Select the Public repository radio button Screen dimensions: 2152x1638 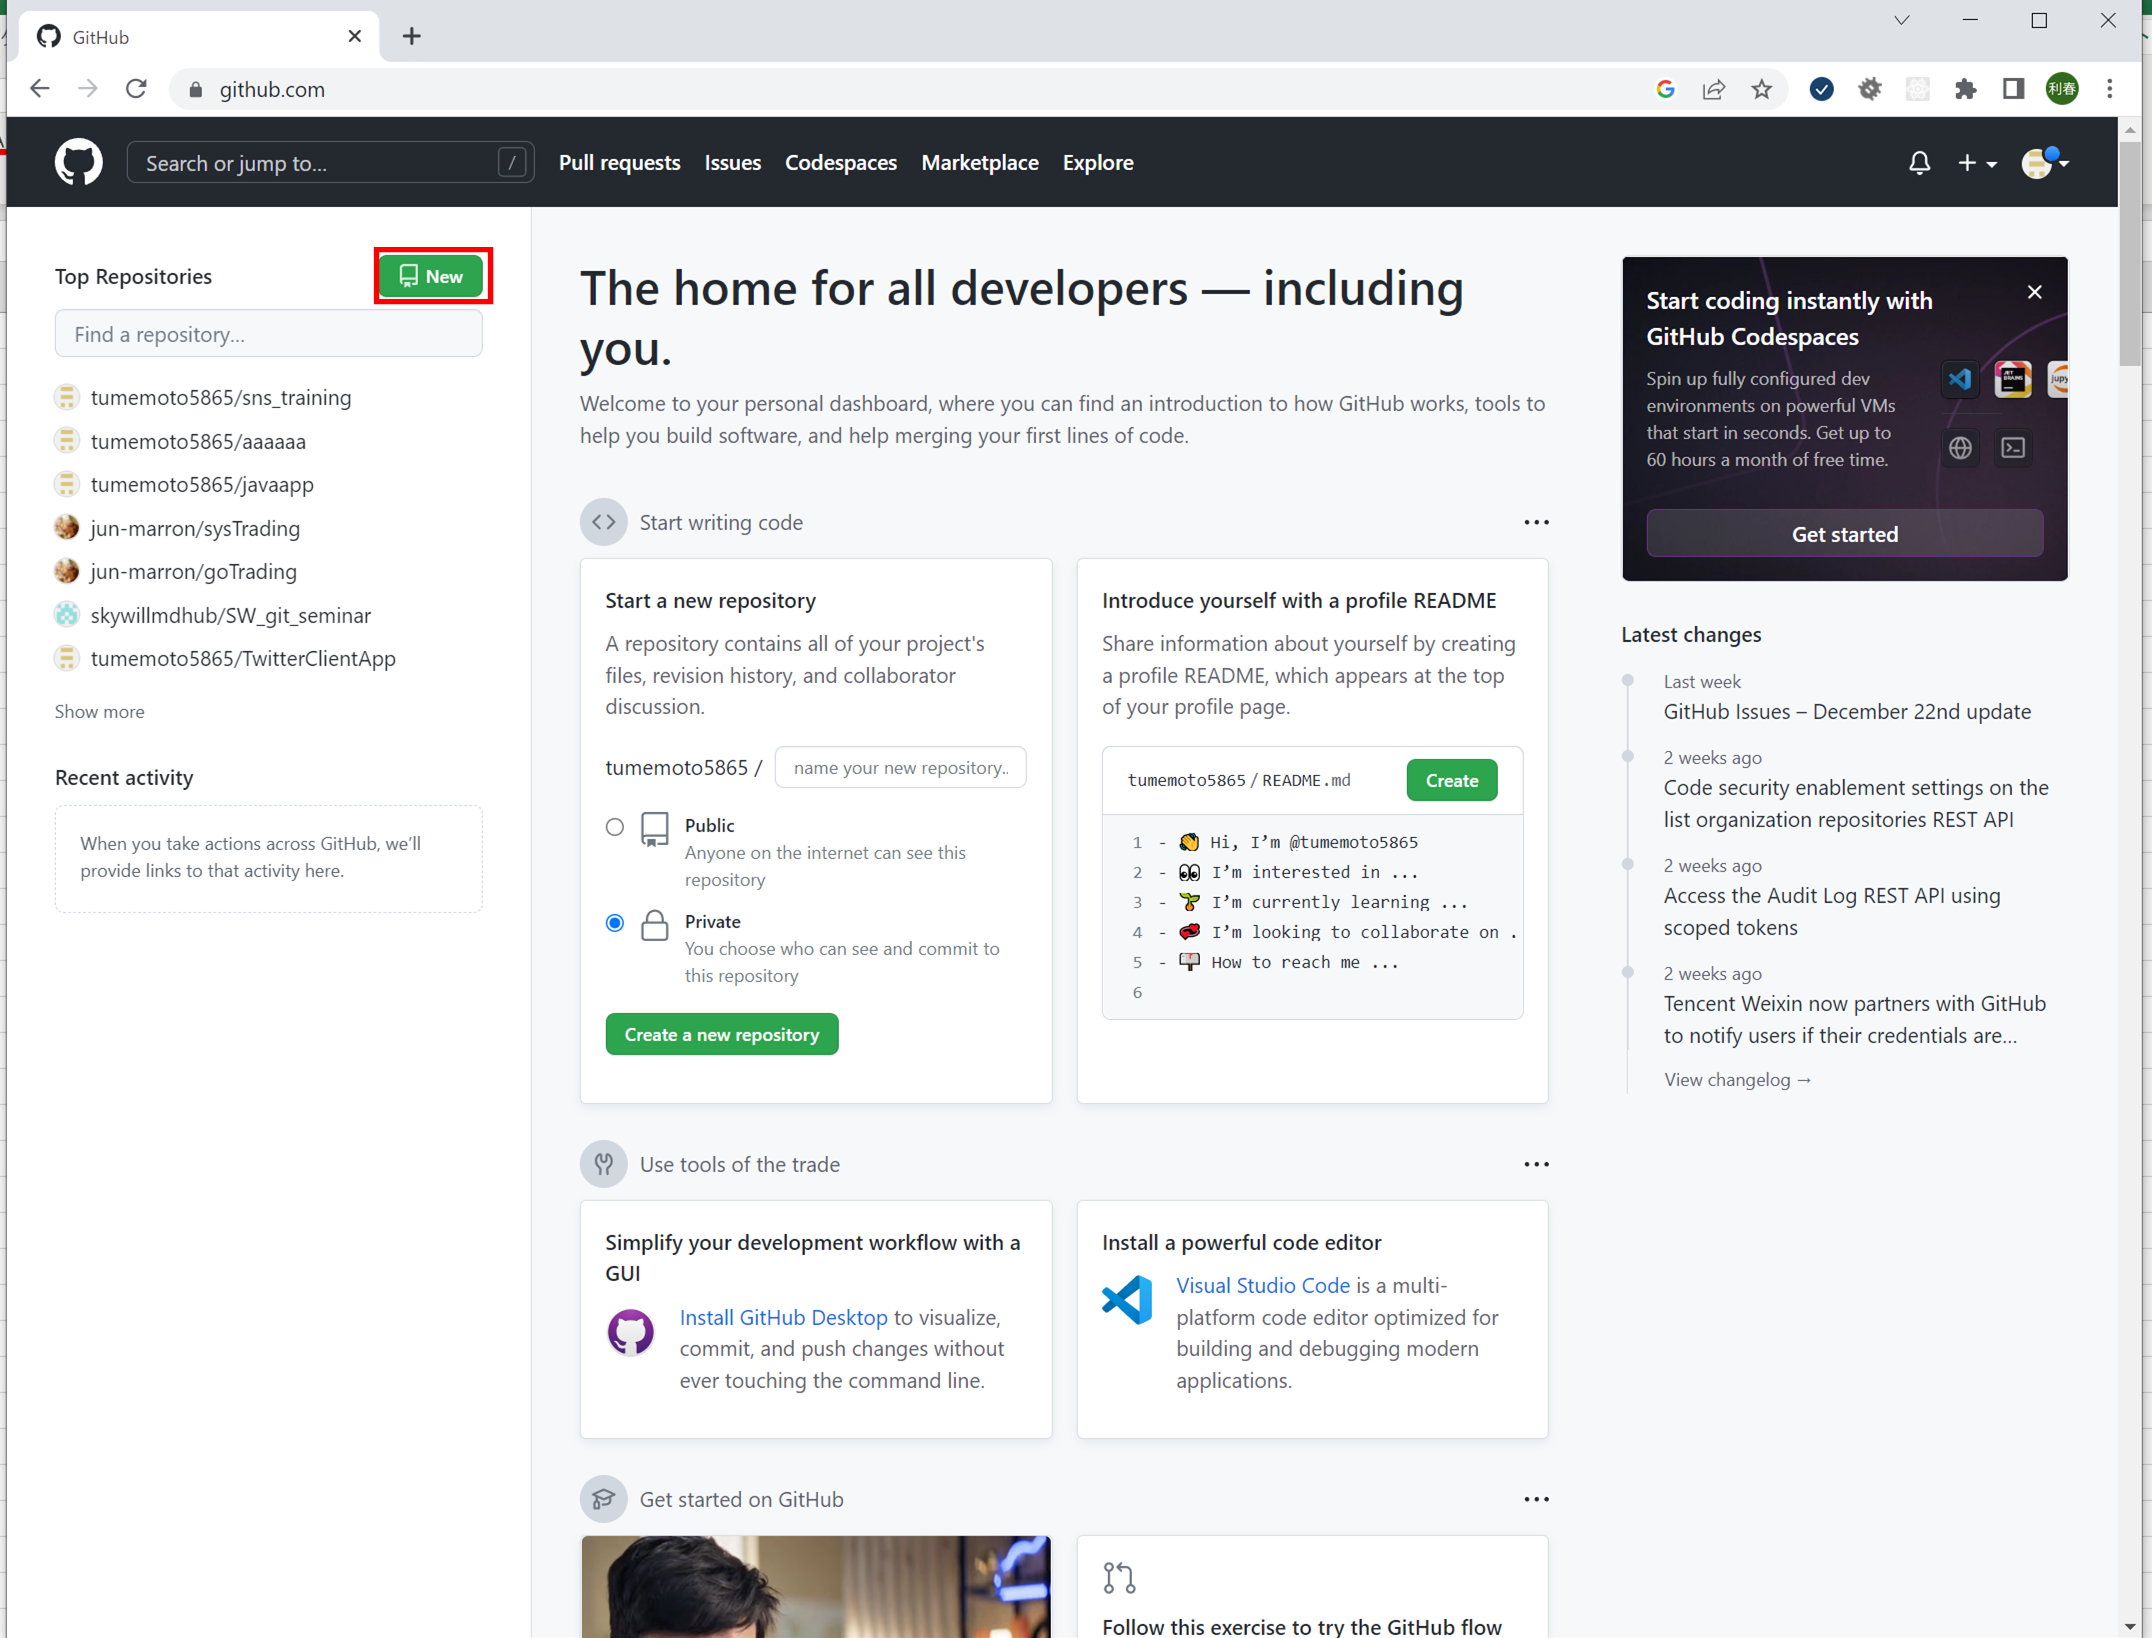[615, 827]
